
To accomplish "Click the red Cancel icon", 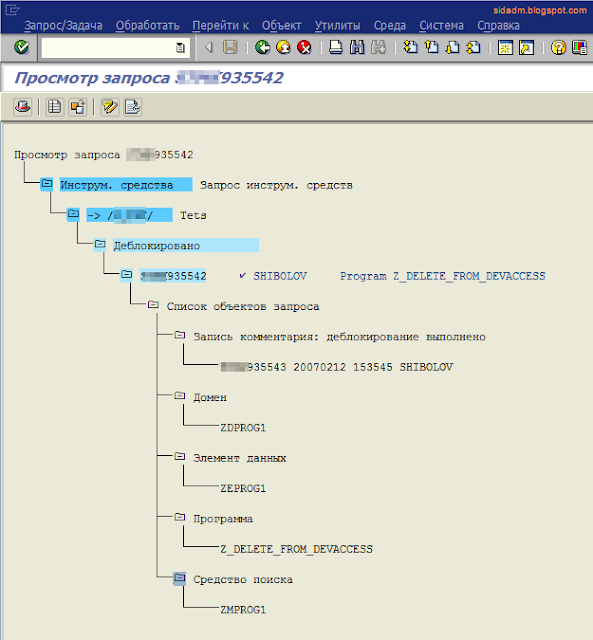I will (x=304, y=47).
